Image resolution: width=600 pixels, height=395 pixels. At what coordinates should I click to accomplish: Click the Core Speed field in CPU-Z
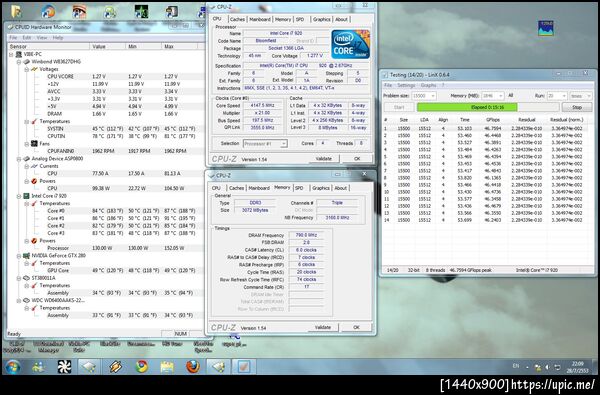point(262,106)
